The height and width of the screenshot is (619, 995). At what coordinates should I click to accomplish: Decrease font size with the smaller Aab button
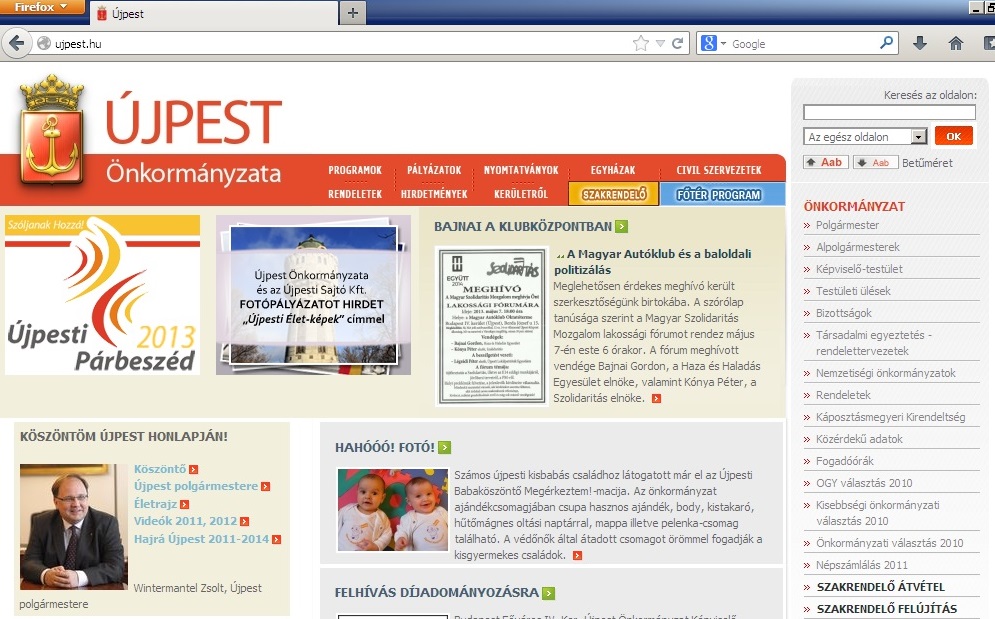point(875,162)
